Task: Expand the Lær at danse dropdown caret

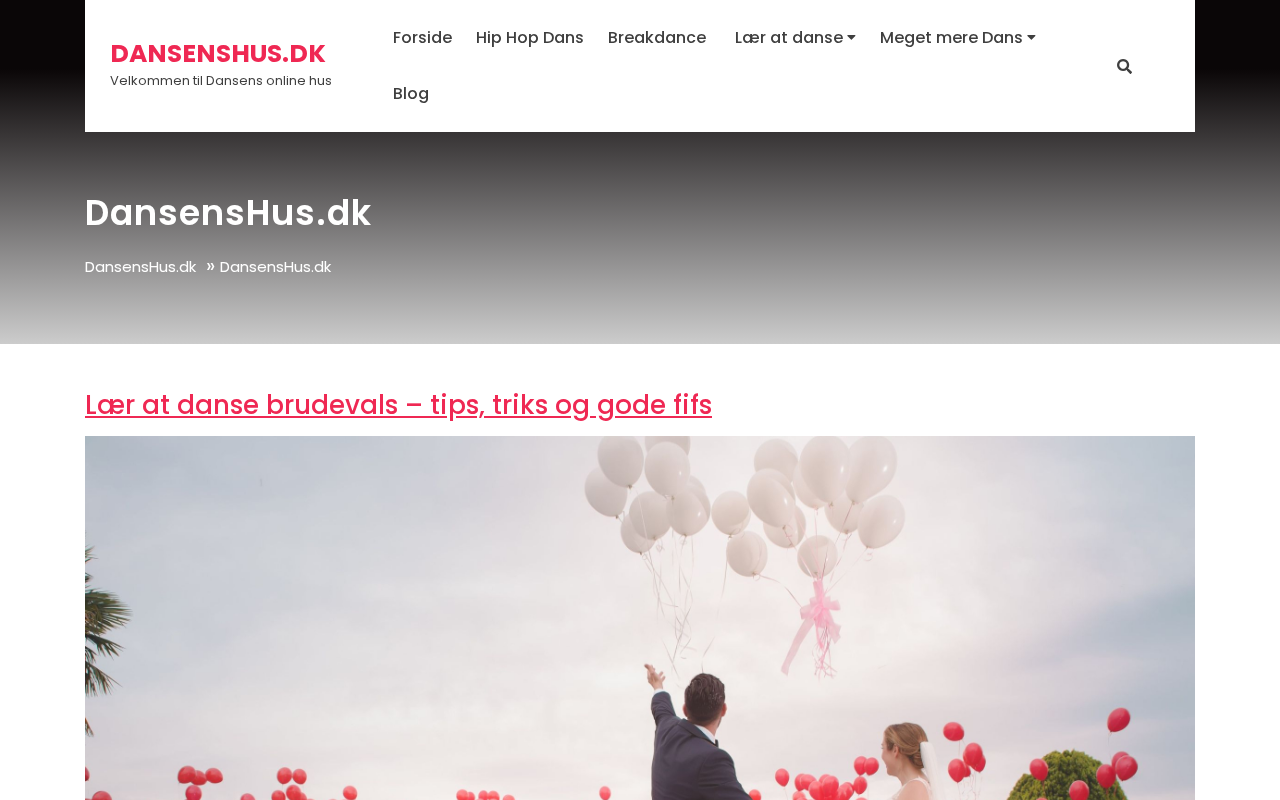Action: [x=851, y=38]
